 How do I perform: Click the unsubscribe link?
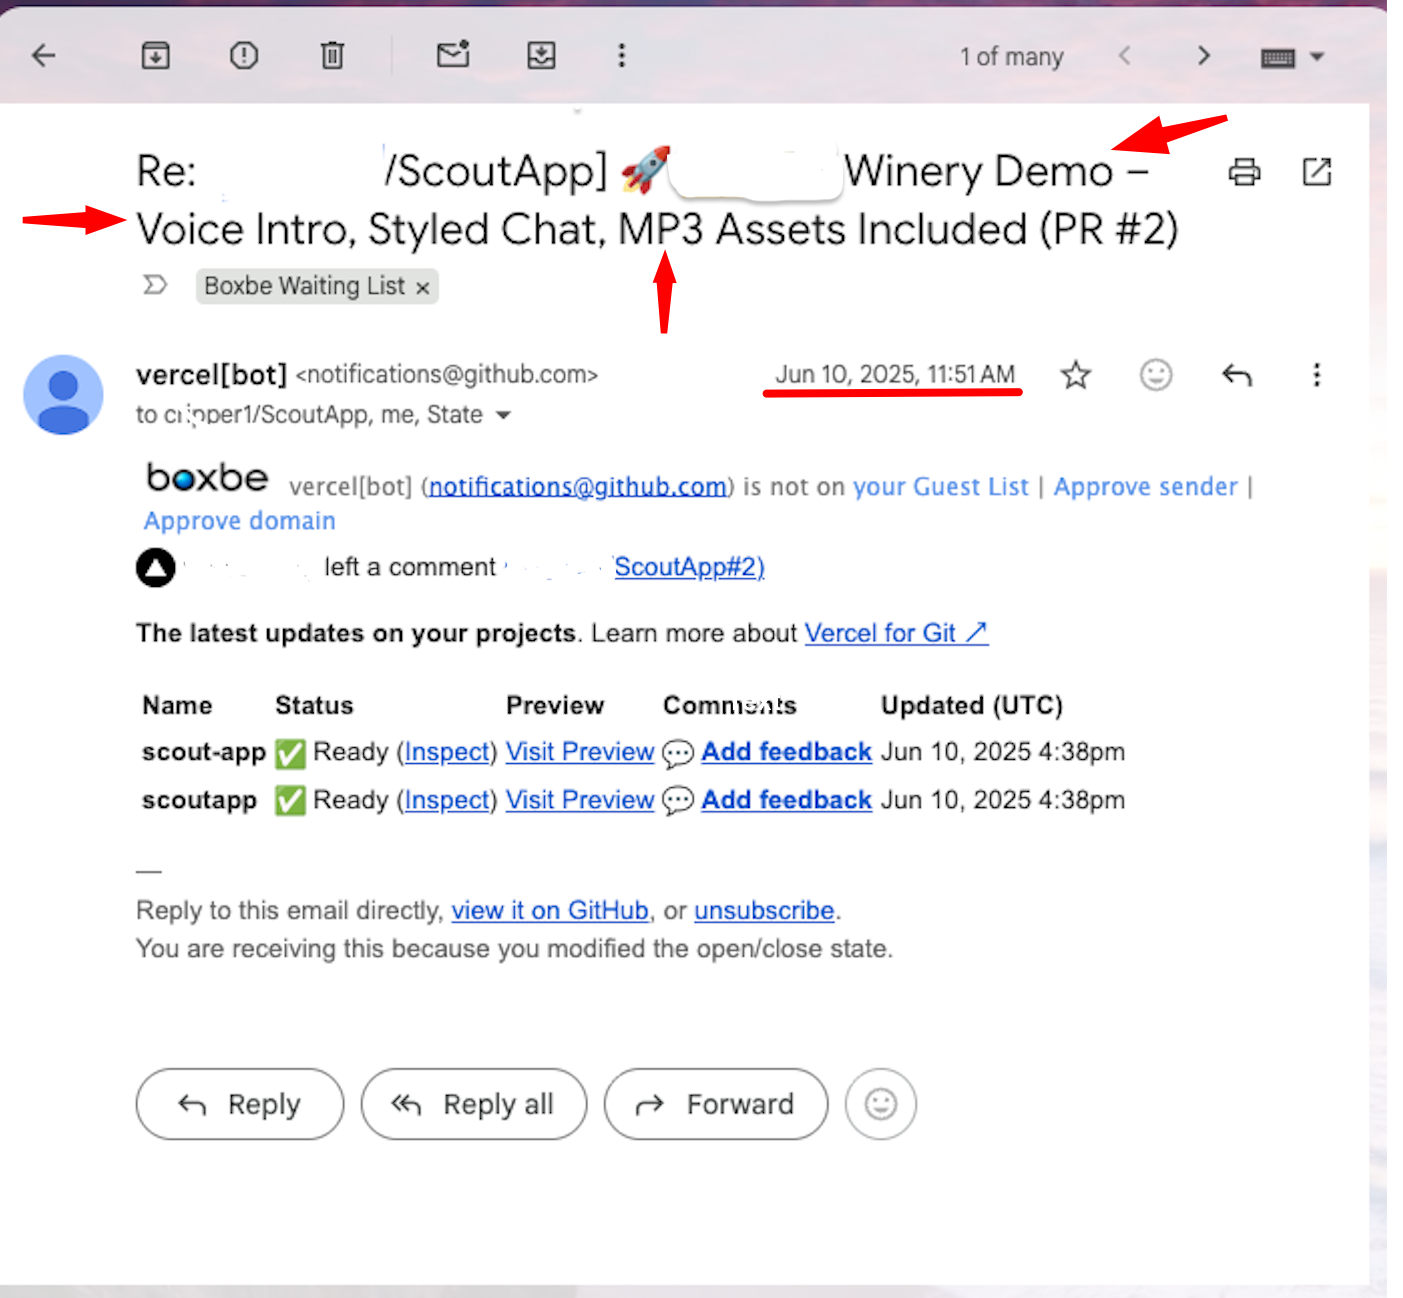pyautogui.click(x=764, y=911)
